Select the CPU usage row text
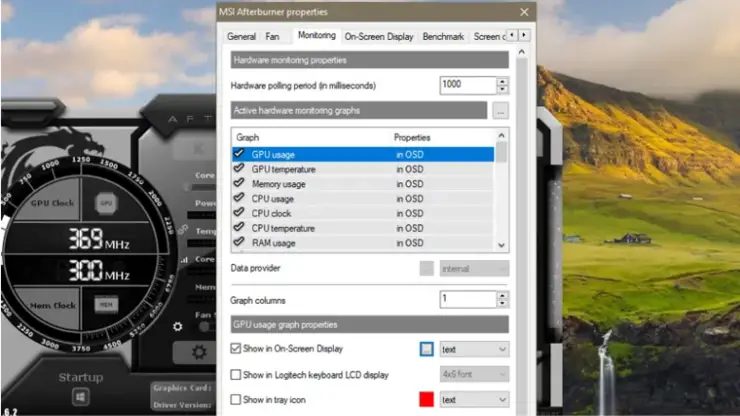 (x=272, y=199)
